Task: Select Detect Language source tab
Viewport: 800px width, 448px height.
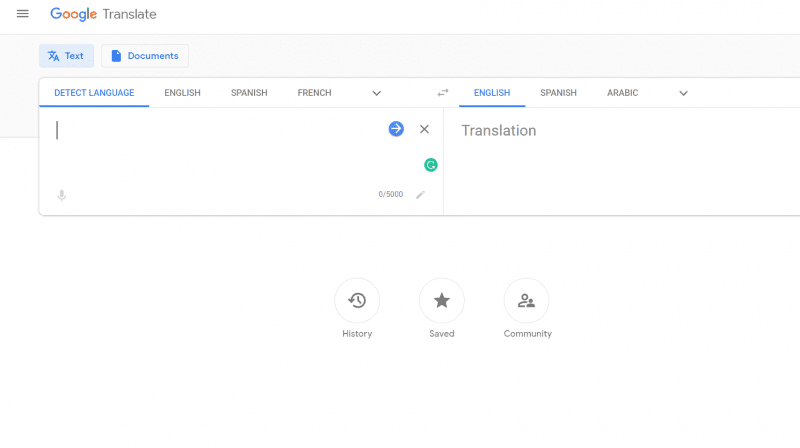Action: click(x=94, y=93)
